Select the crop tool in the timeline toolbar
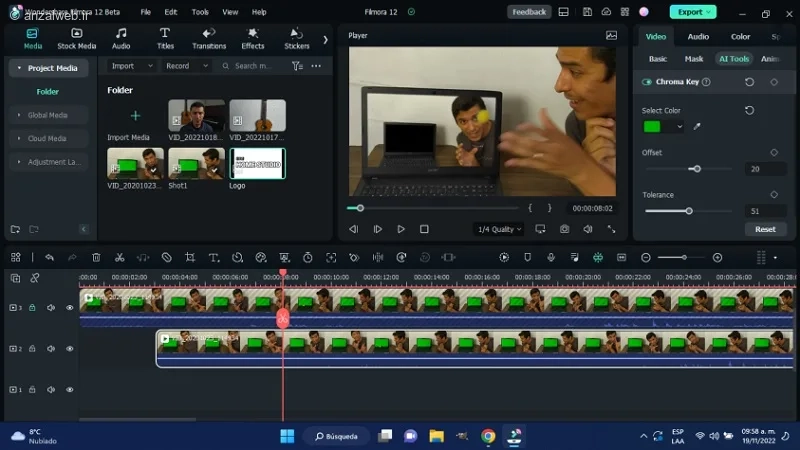This screenshot has width=800, height=450. point(190,258)
